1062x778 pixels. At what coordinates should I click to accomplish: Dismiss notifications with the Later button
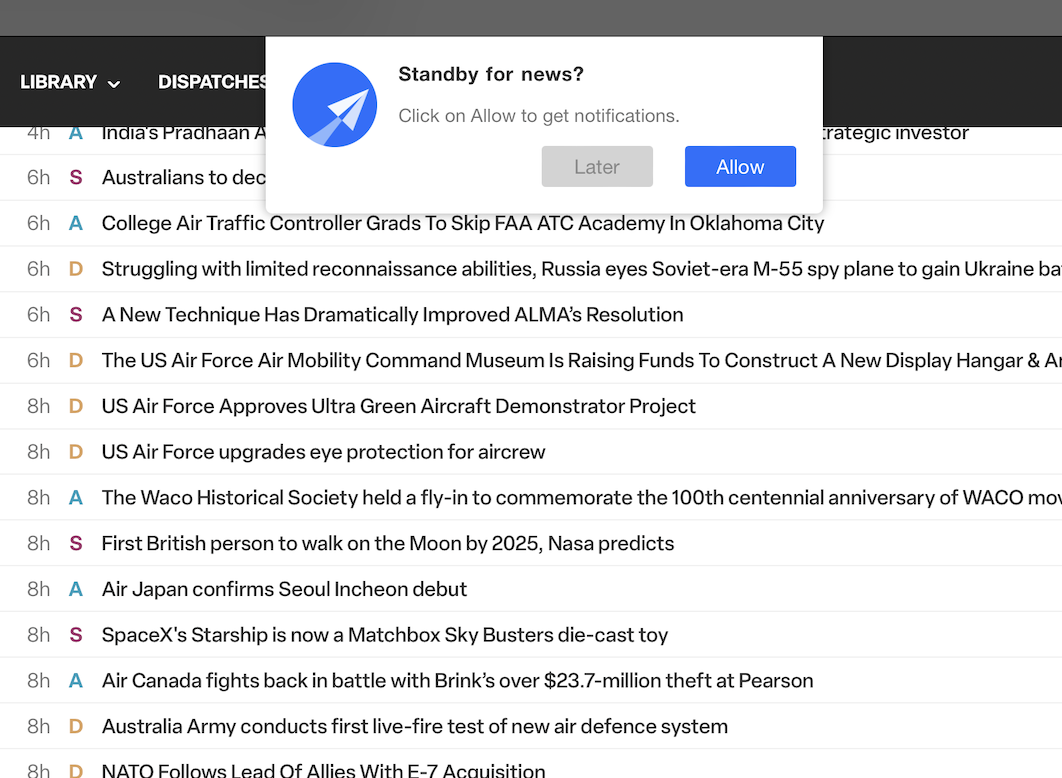(x=597, y=167)
